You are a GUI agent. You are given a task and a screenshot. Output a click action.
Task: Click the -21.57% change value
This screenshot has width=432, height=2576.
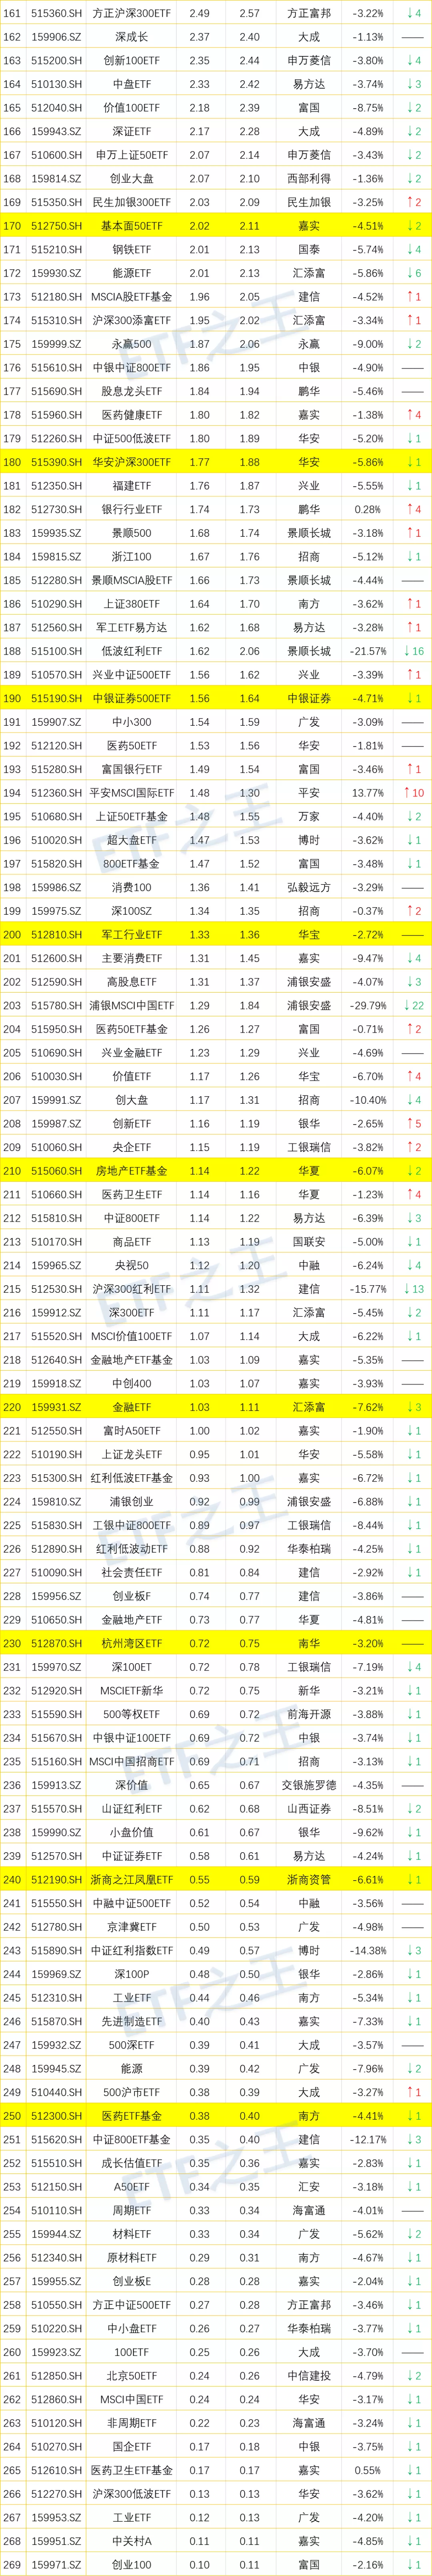coord(368,651)
